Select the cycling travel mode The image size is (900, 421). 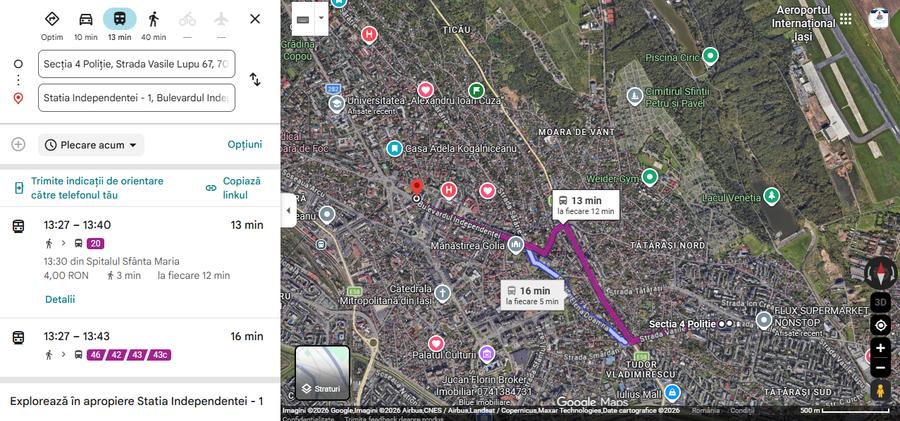pyautogui.click(x=187, y=25)
